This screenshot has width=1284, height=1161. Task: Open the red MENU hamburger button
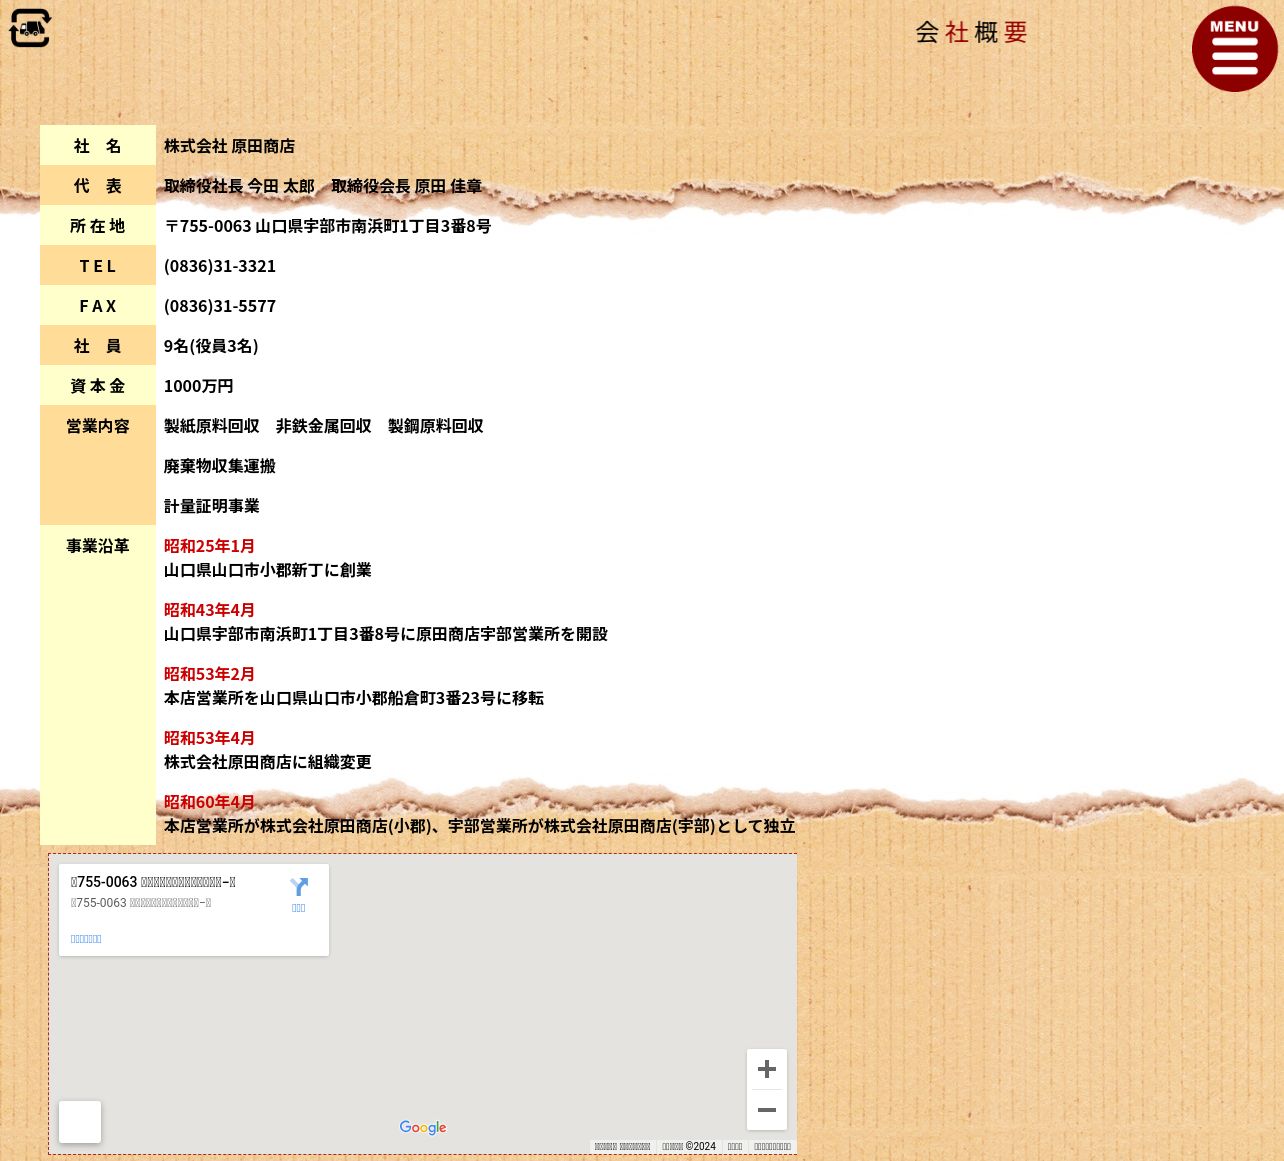1234,49
